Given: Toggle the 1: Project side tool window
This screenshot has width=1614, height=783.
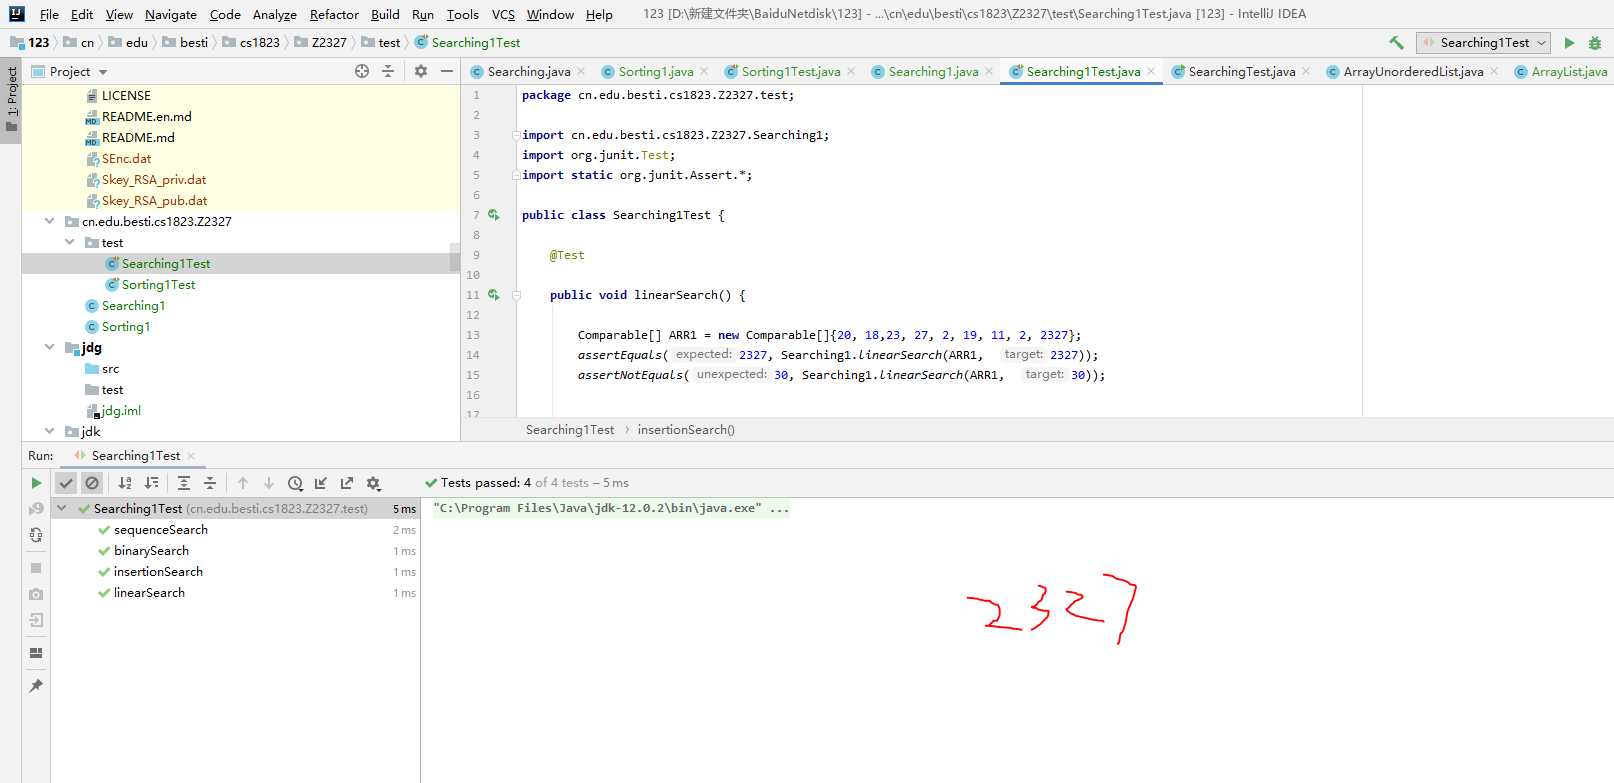Looking at the screenshot, I should point(12,99).
